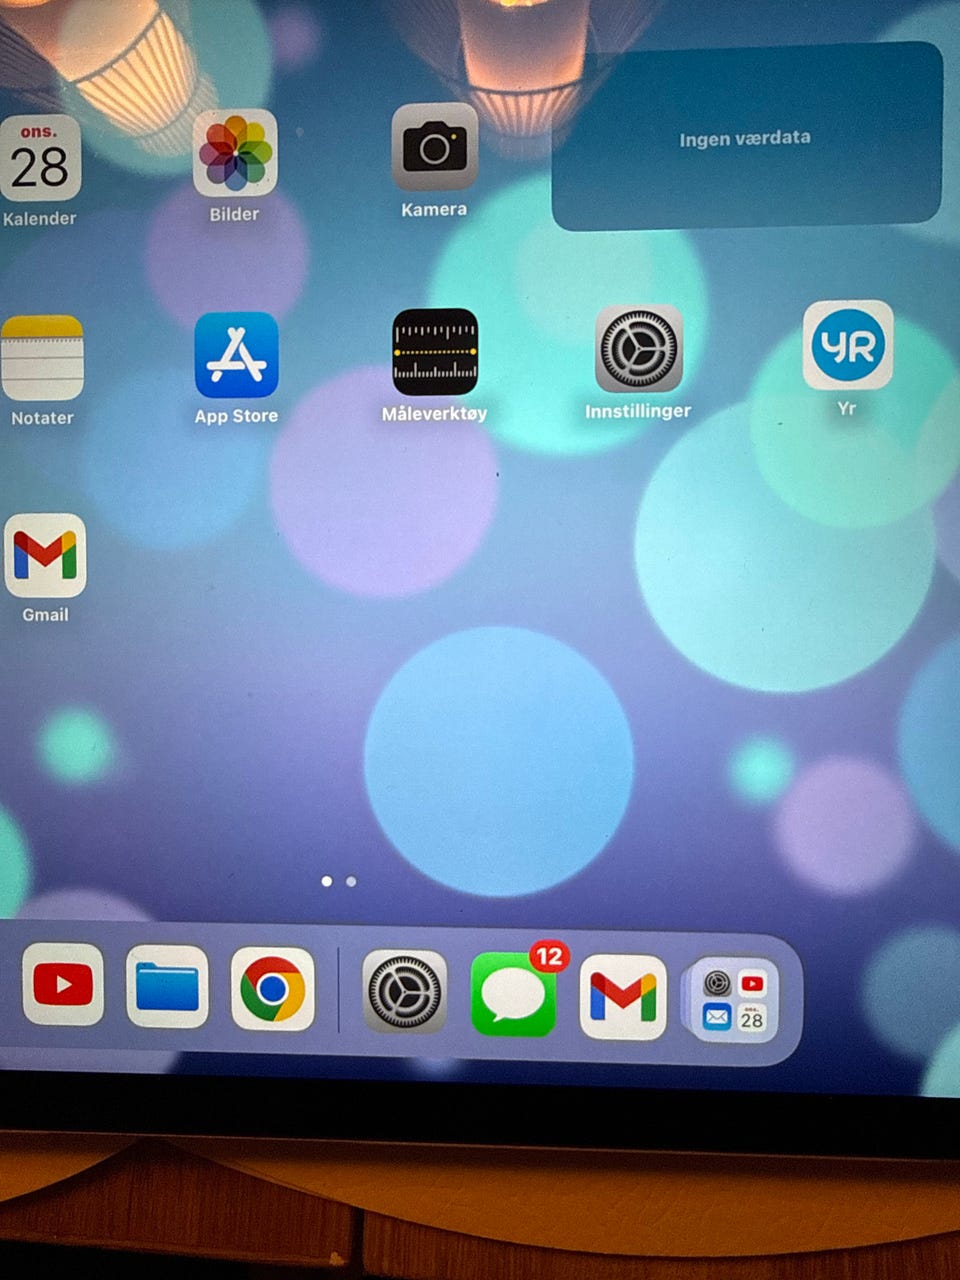Image resolution: width=960 pixels, height=1280 pixels.
Task: Open the App Library folder in dock
Action: [x=734, y=1000]
